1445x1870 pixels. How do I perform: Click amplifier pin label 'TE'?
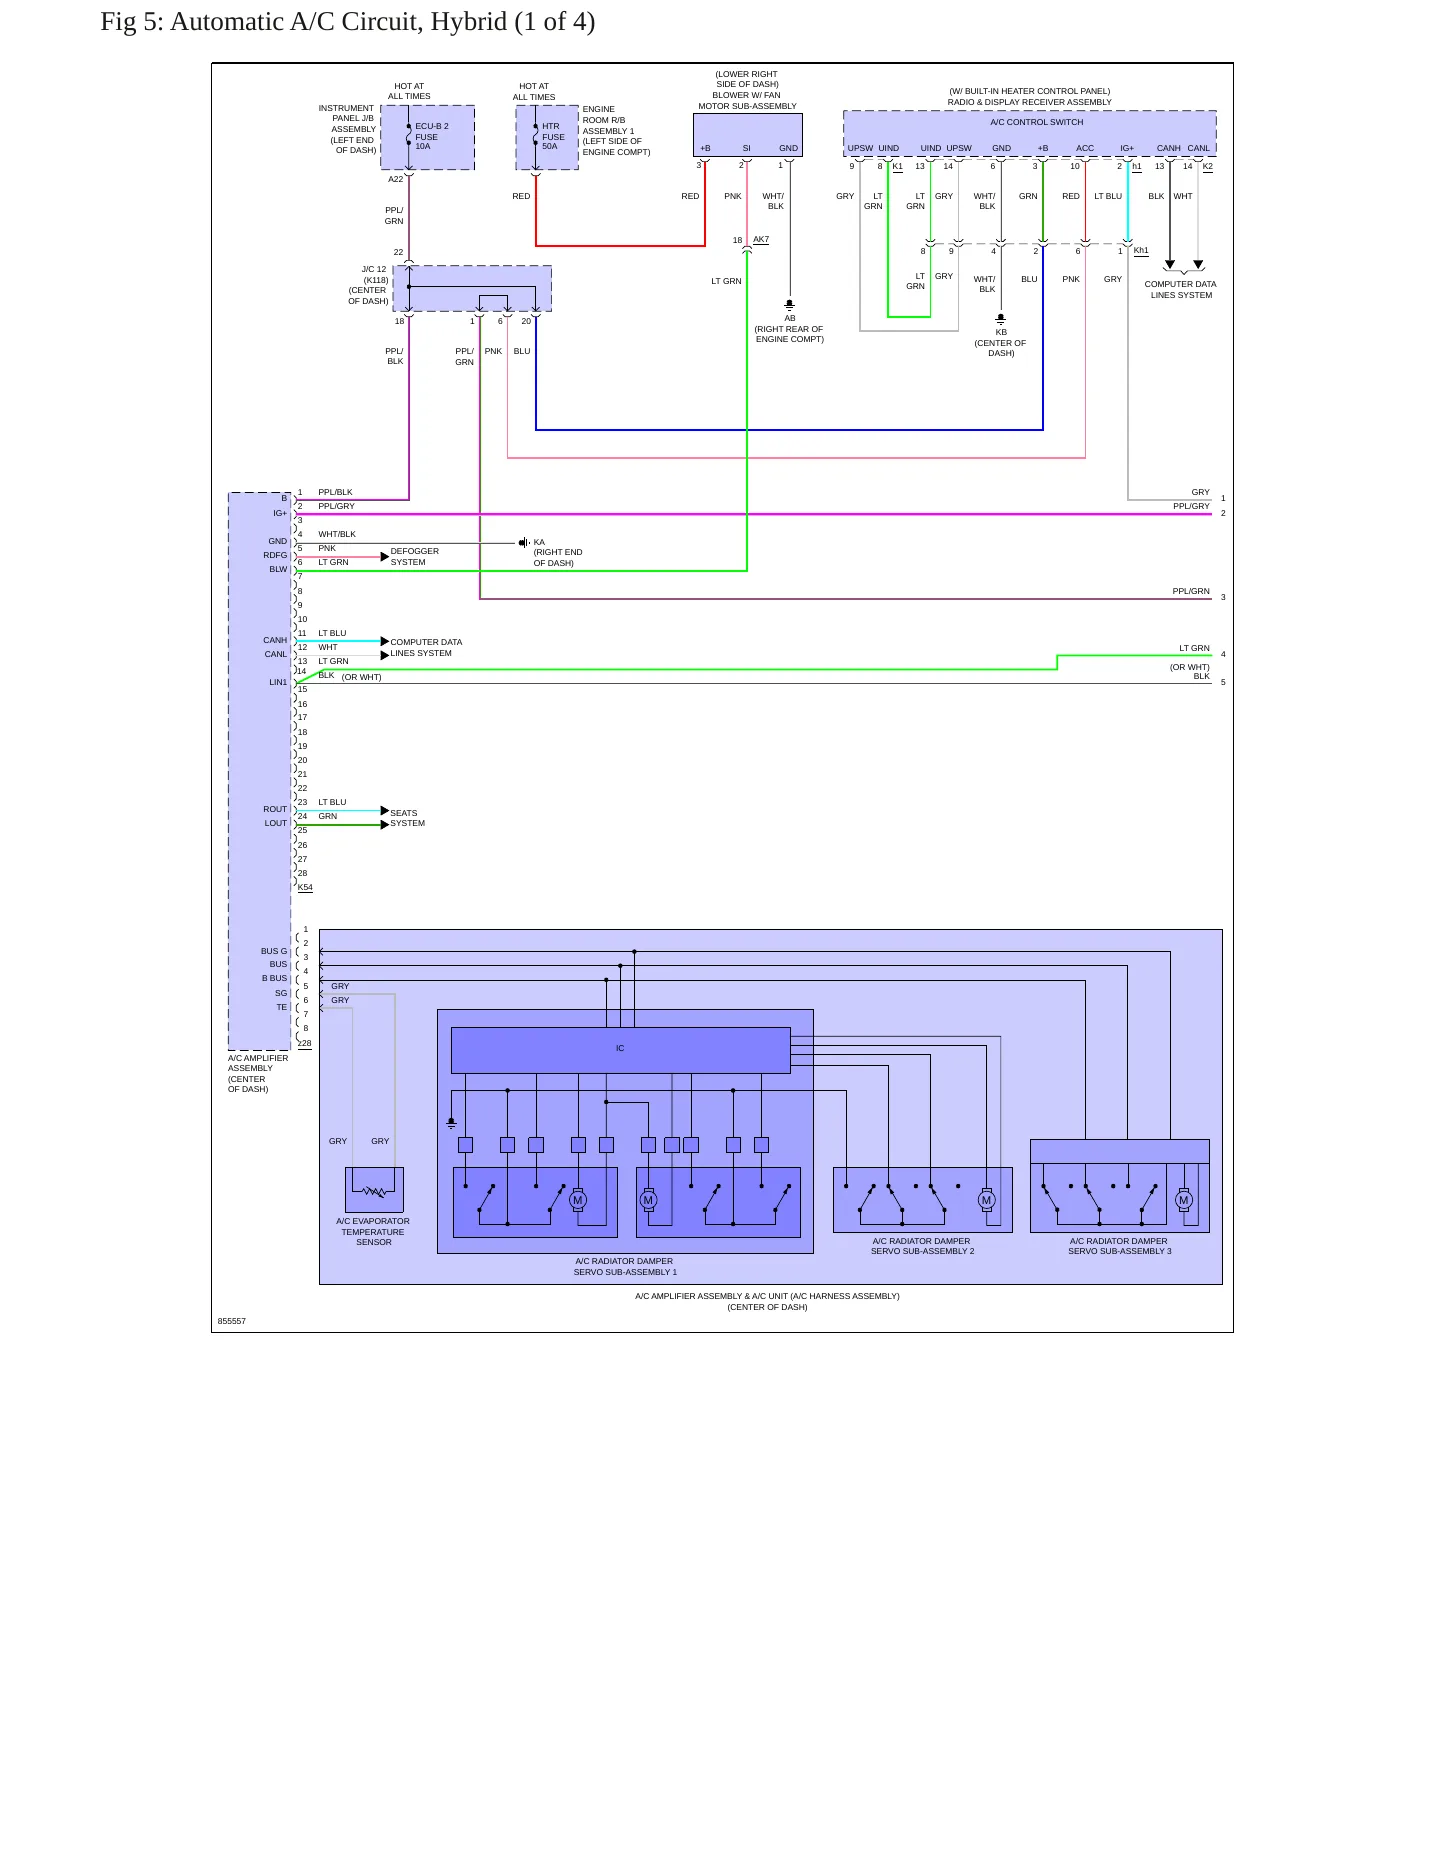point(282,1007)
